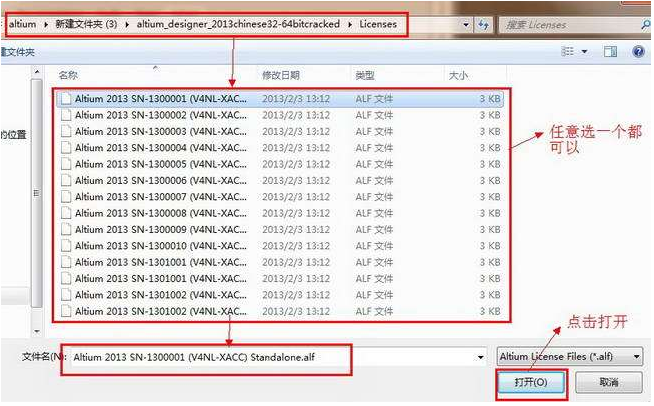
Task: Click file icon of Altium 2013 SN-1300002
Action: [65, 115]
